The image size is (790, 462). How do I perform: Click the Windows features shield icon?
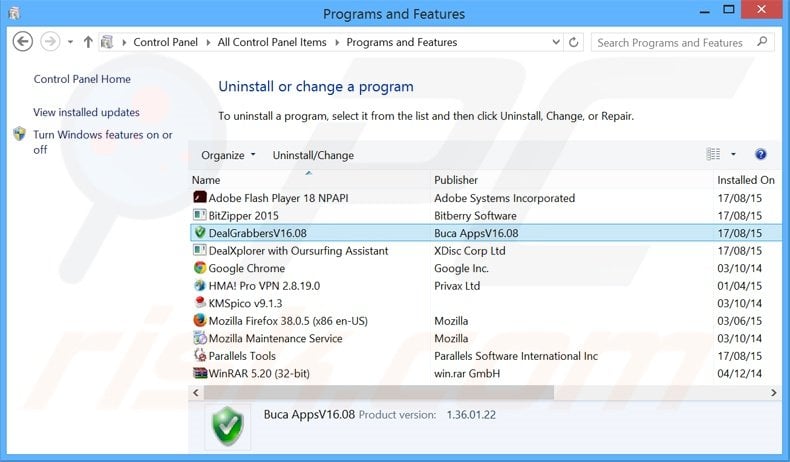coord(20,134)
